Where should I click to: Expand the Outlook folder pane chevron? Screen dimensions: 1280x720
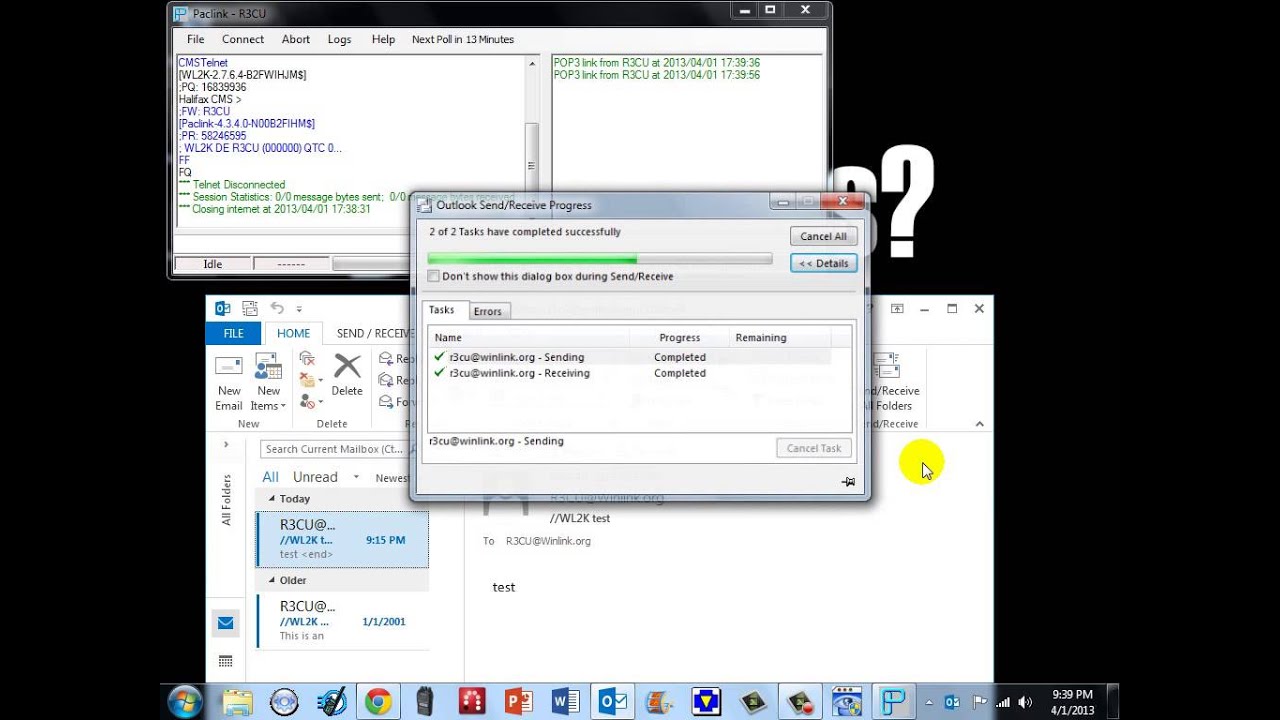226,444
